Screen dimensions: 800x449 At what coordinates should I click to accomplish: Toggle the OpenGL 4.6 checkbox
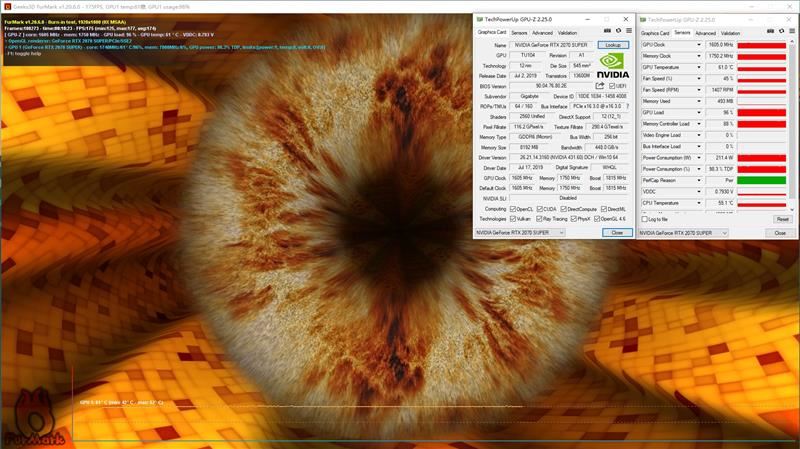(596, 218)
